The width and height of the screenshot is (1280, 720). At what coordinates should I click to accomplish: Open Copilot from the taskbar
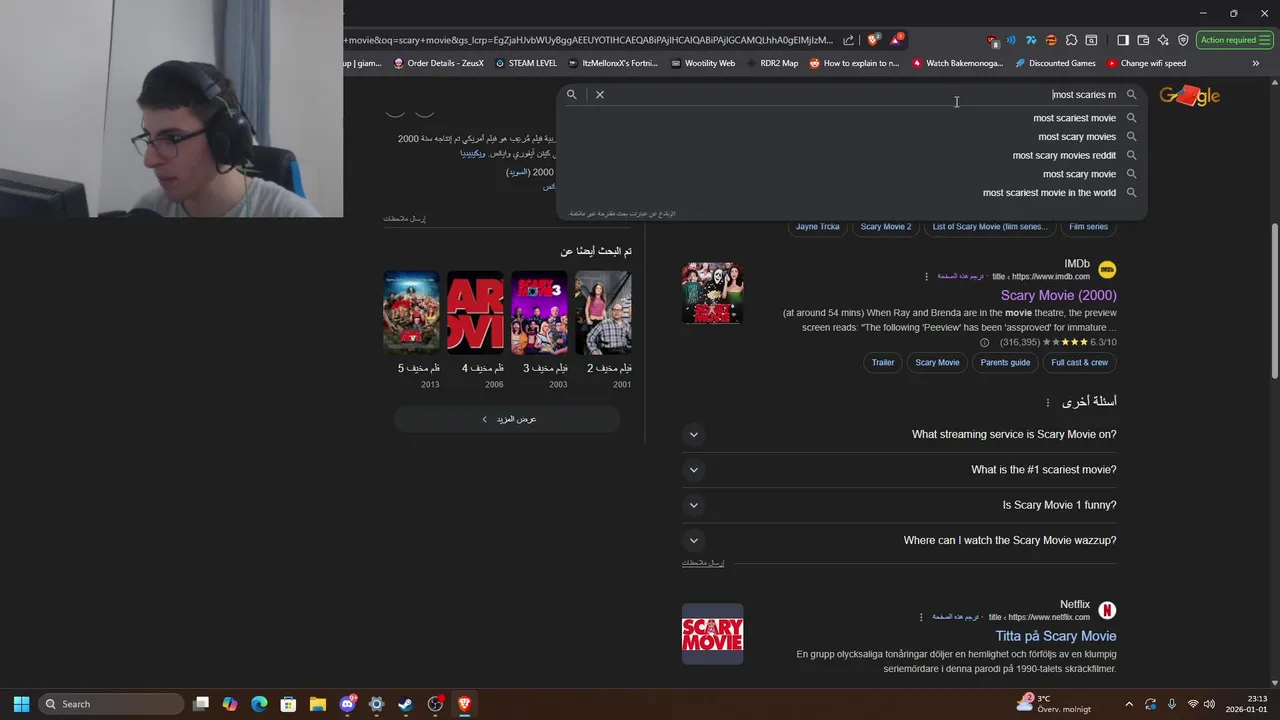[230, 704]
